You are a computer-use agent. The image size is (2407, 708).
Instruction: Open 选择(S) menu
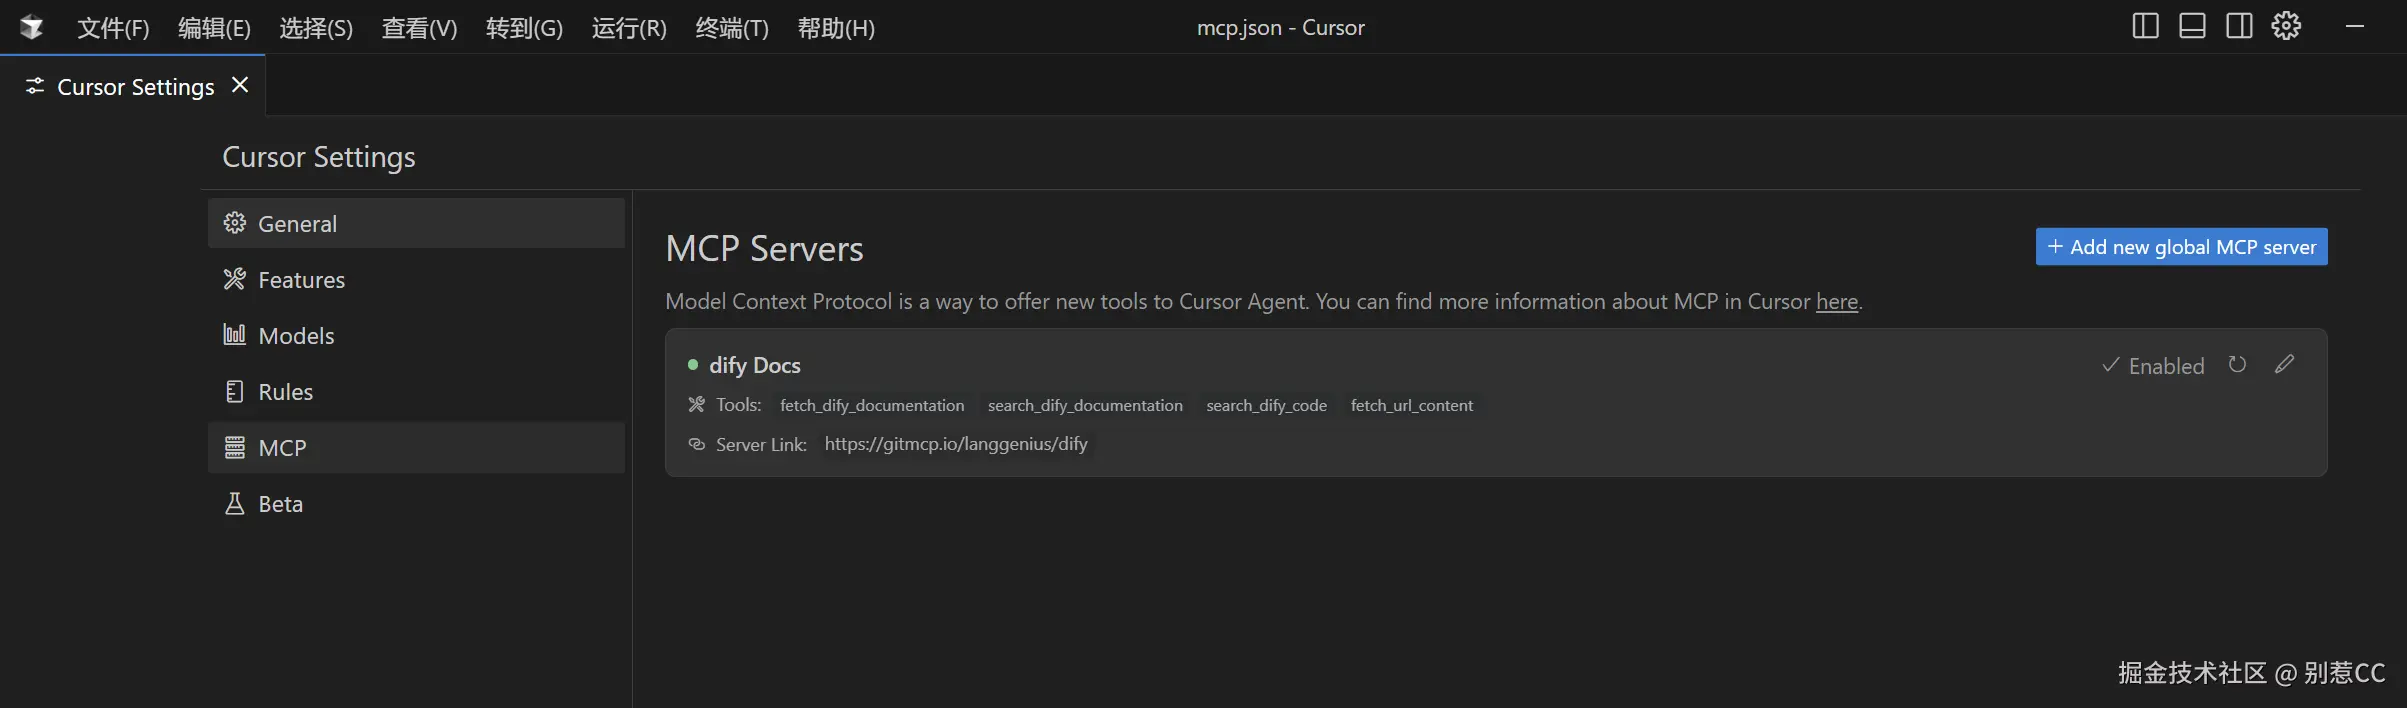[316, 28]
